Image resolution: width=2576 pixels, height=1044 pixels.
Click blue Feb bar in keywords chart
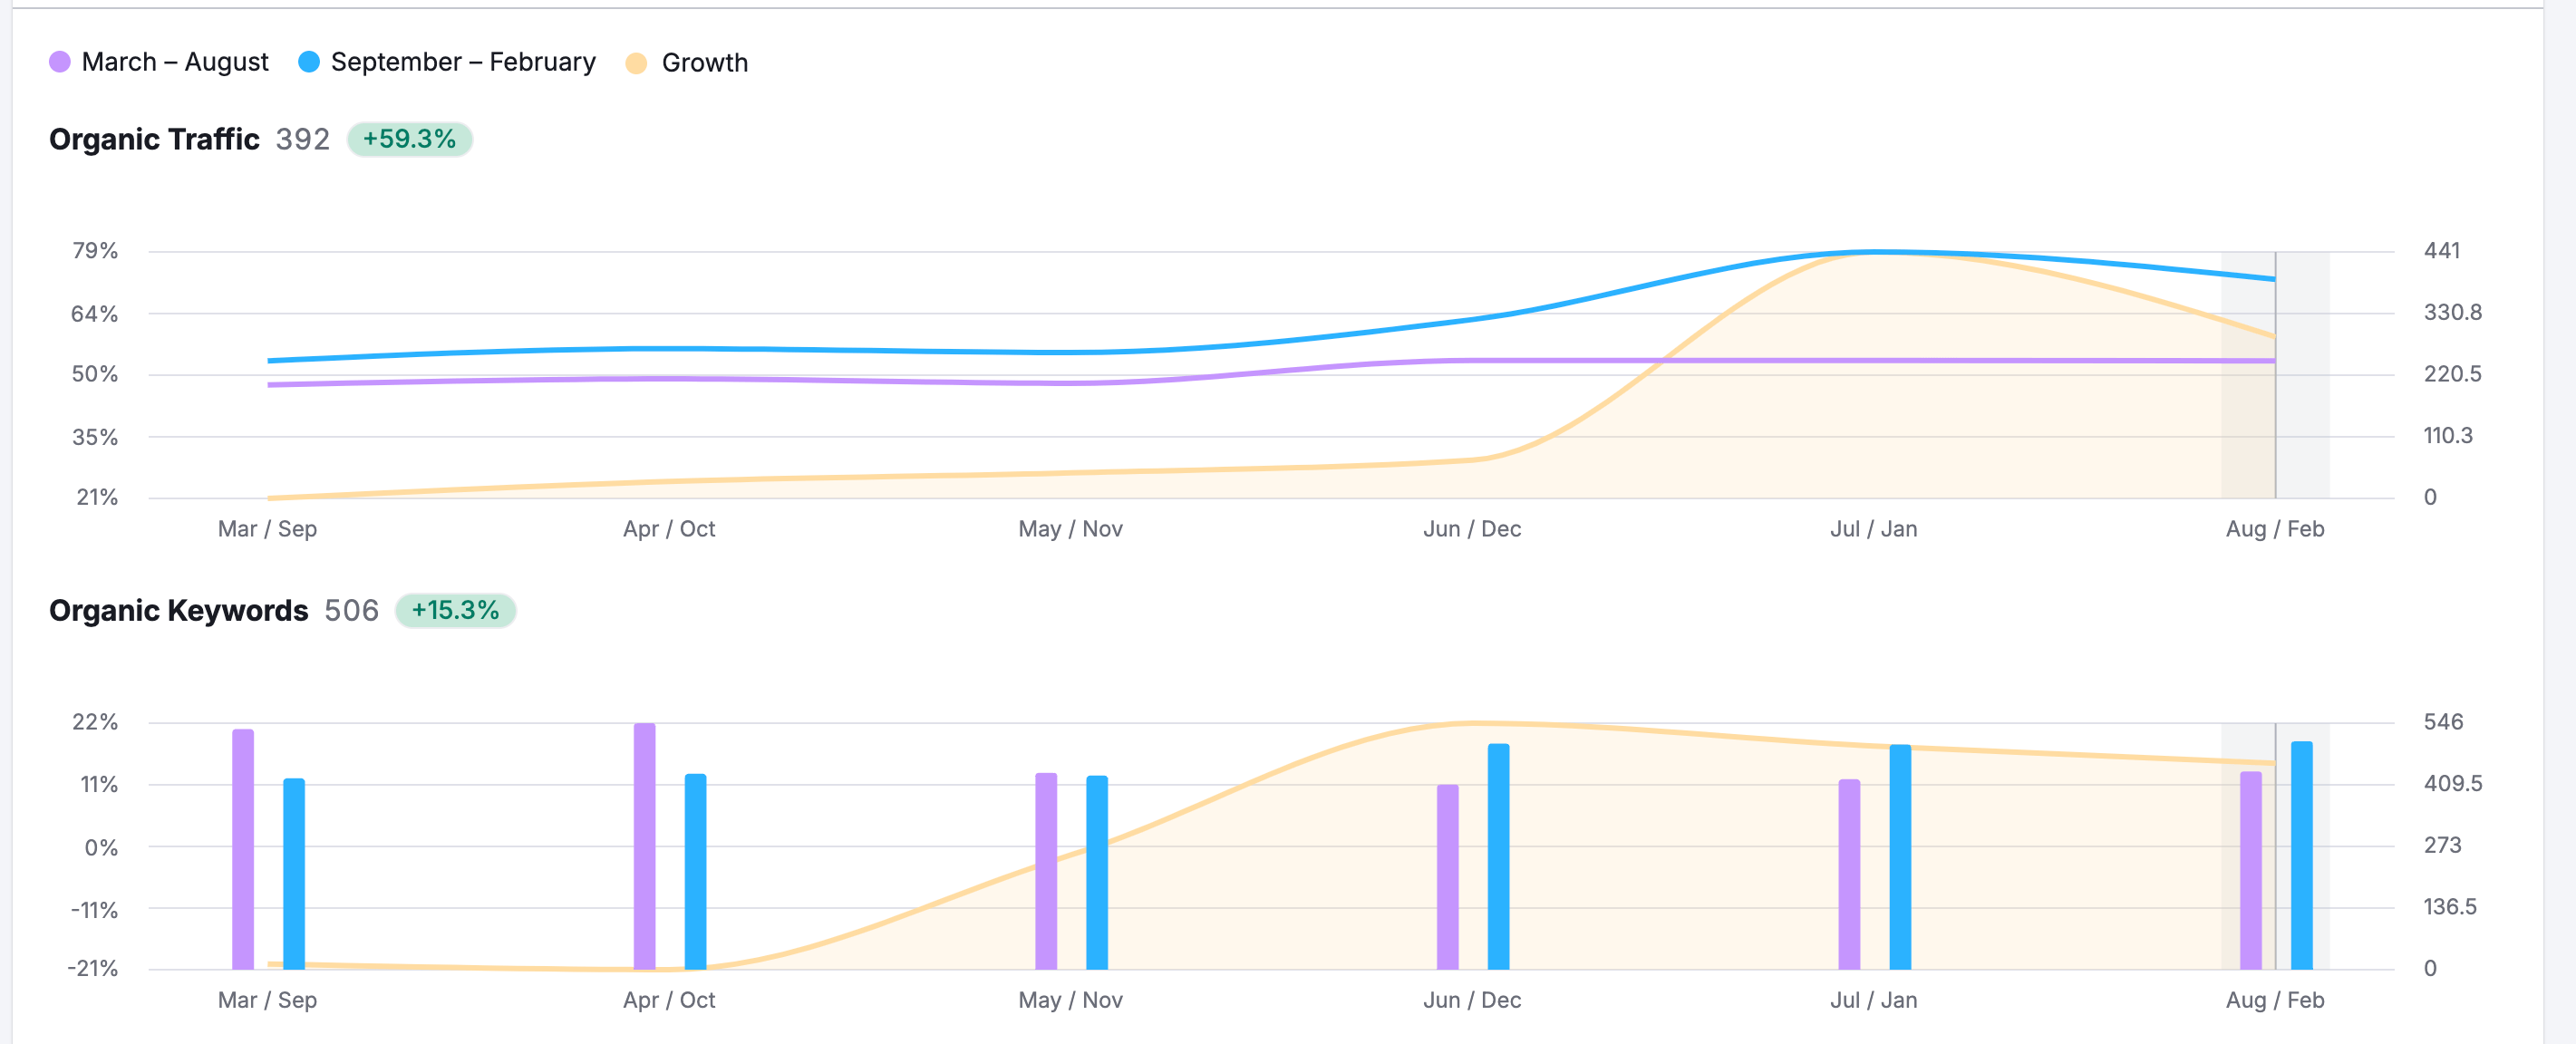(2302, 856)
